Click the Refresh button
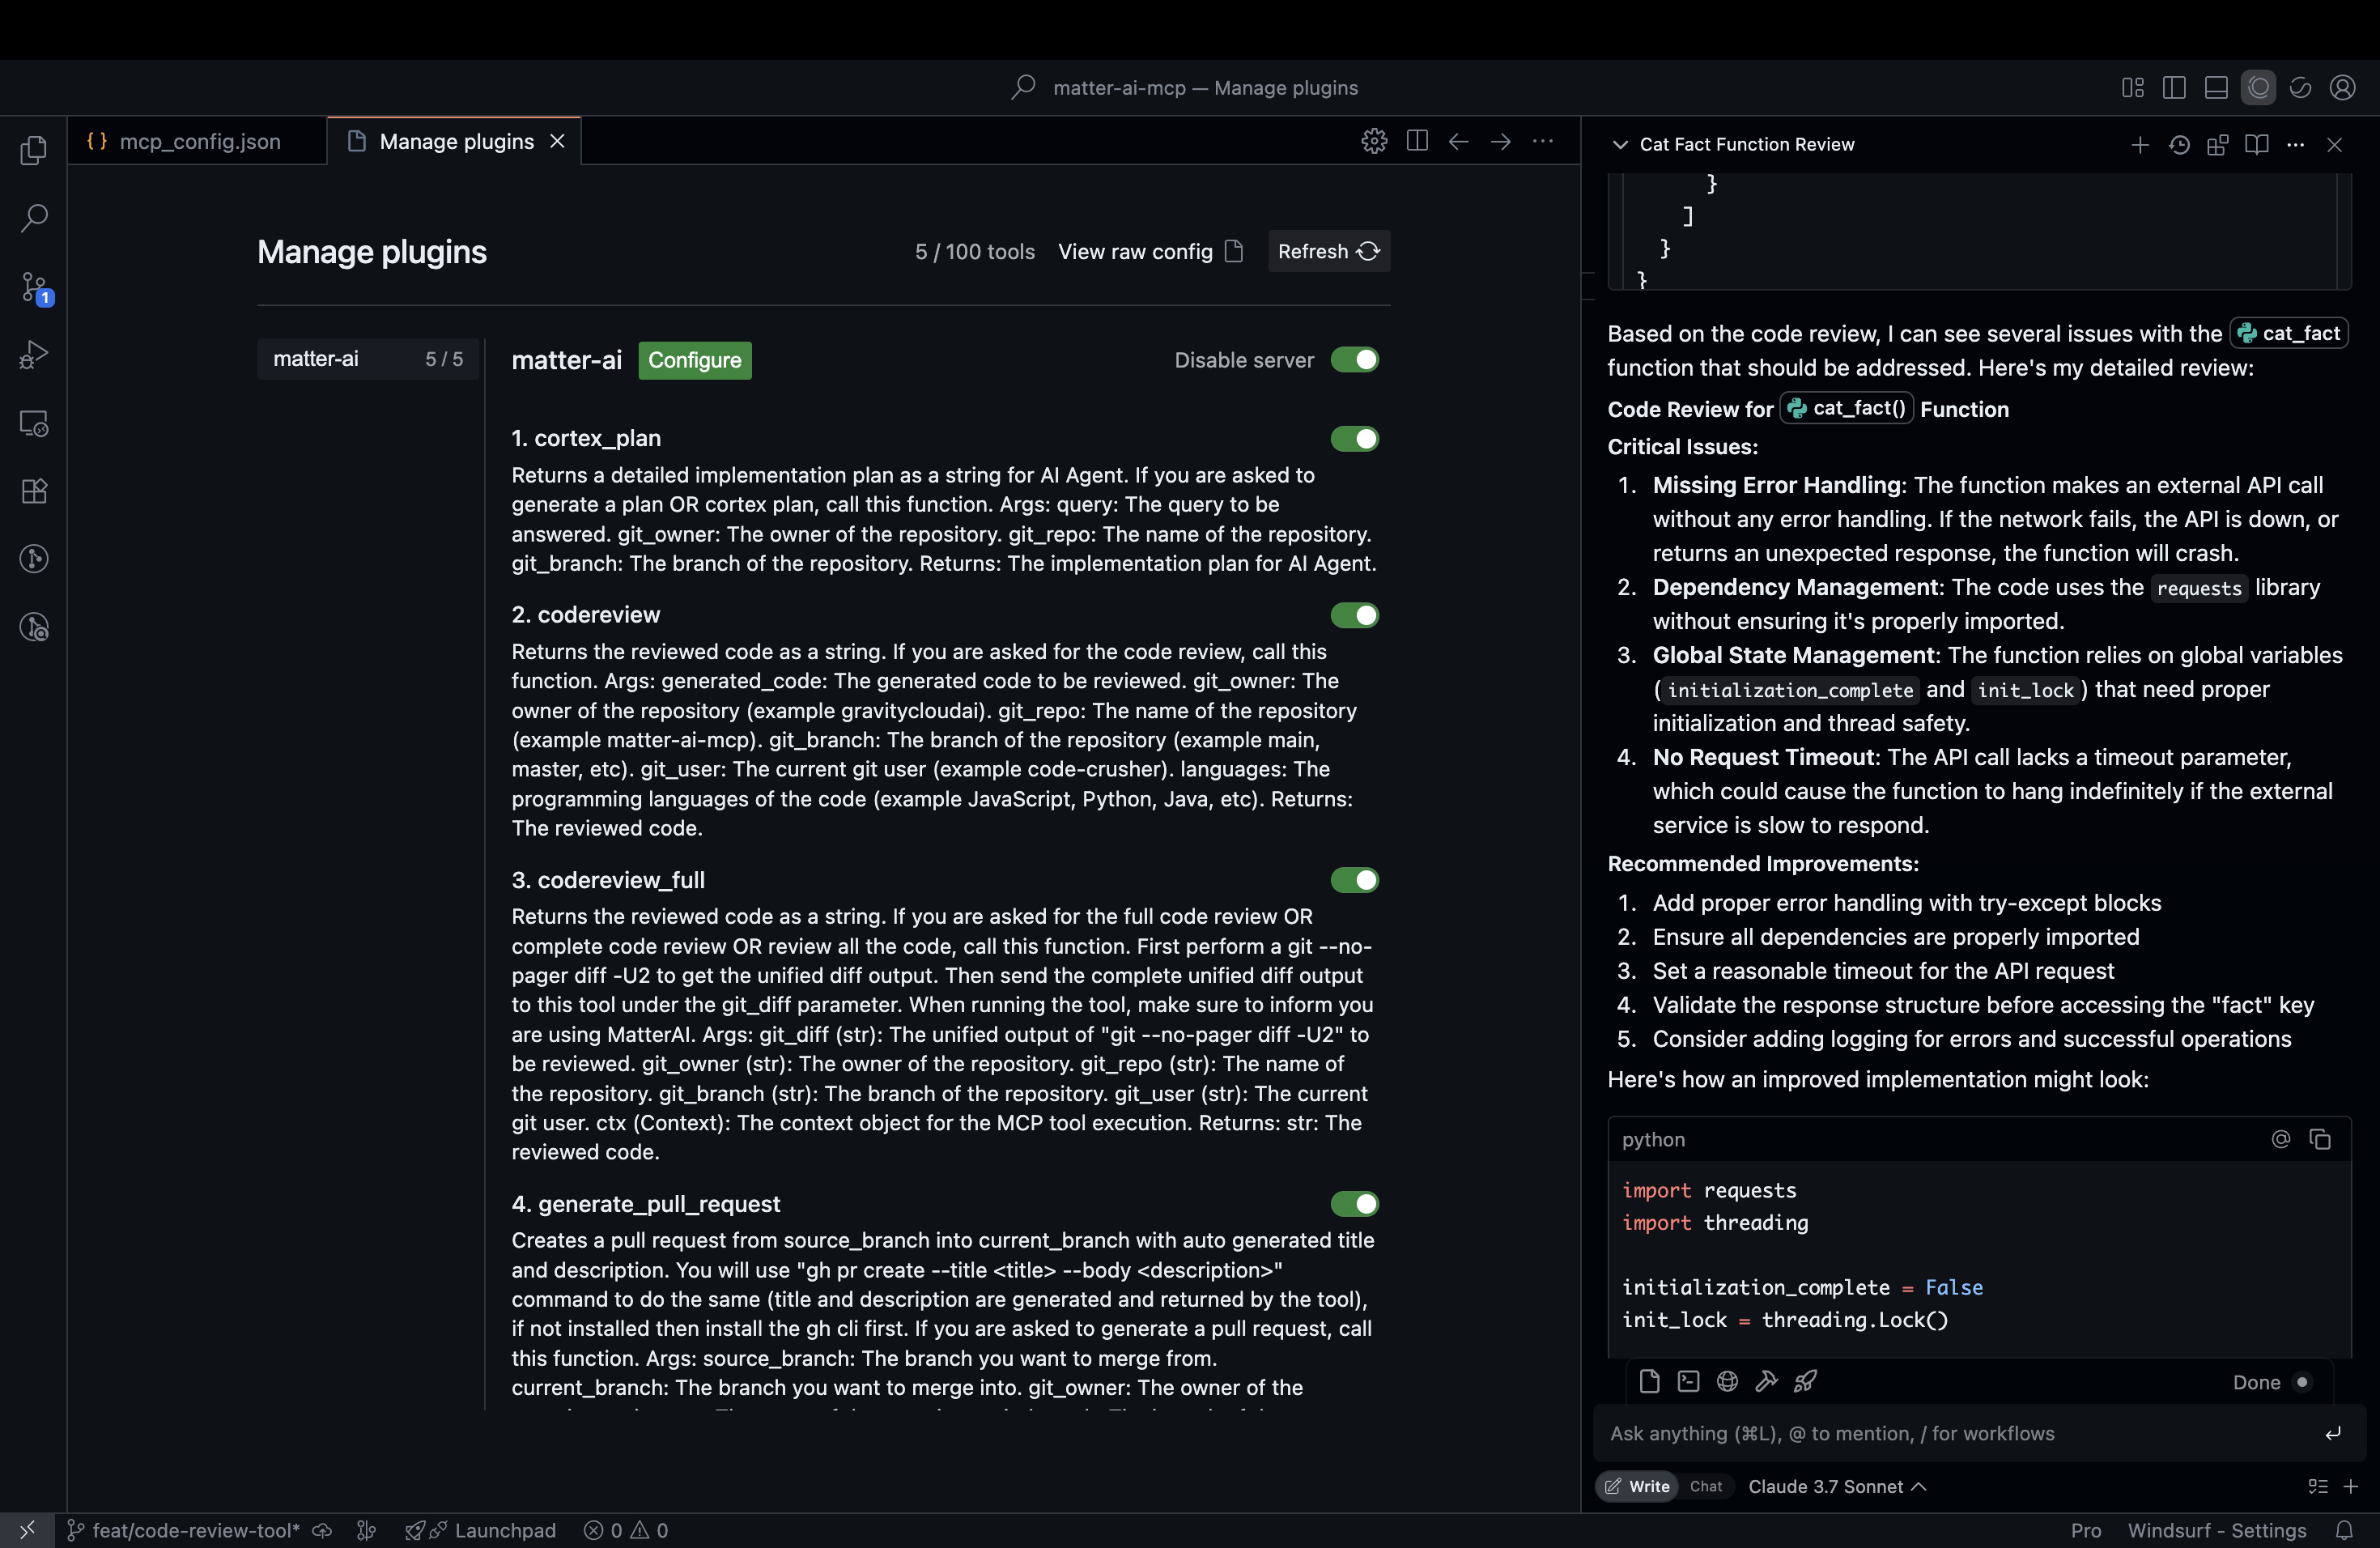 pos(1328,251)
